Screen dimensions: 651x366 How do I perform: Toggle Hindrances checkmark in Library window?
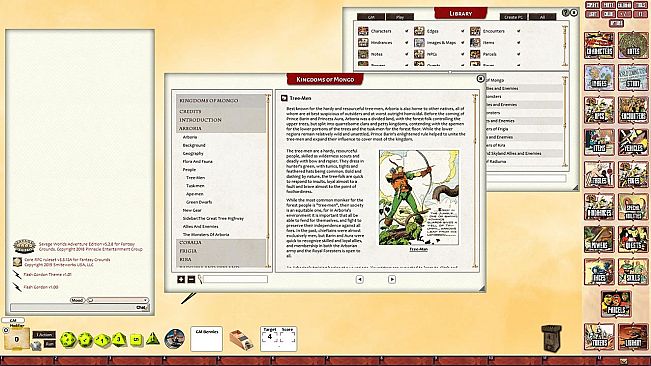(x=406, y=42)
